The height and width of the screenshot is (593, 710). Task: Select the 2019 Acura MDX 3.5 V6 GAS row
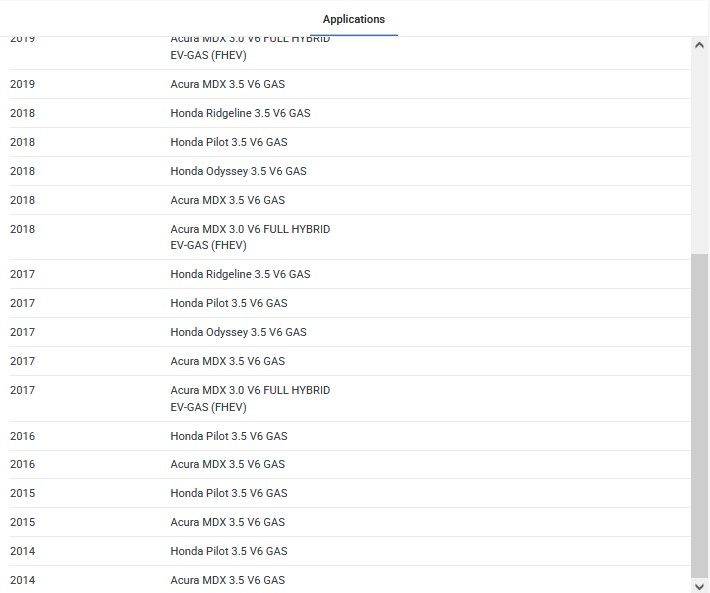pos(350,84)
